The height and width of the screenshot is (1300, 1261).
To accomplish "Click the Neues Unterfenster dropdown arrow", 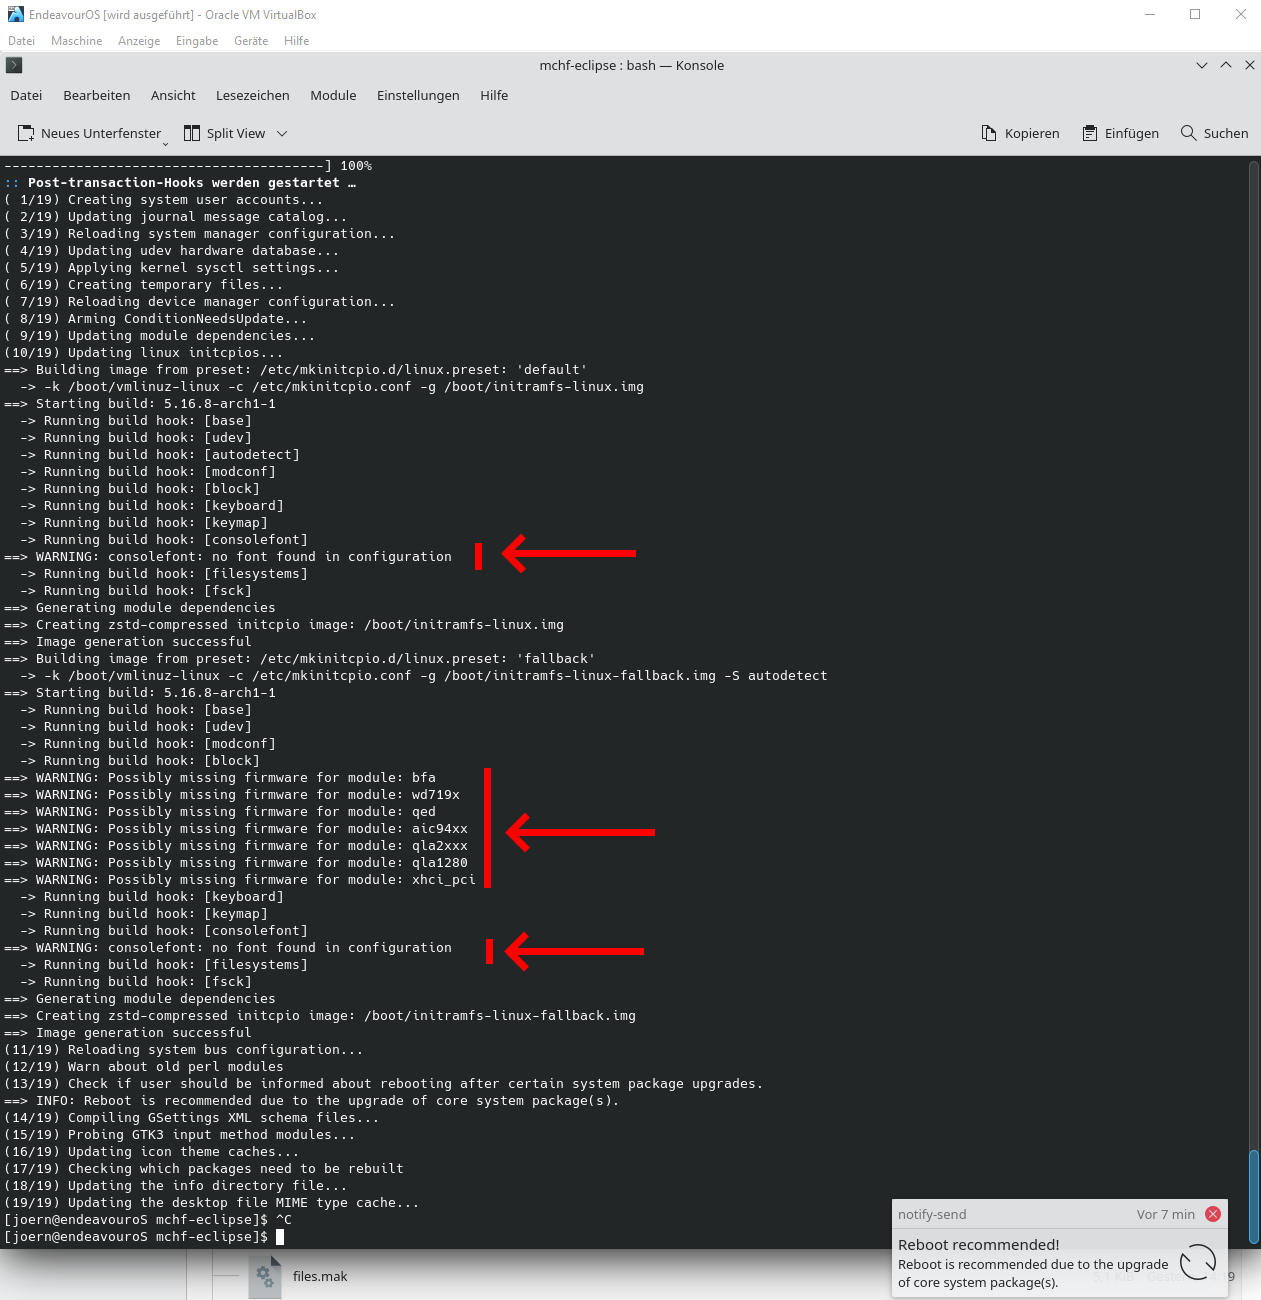I will coord(166,144).
